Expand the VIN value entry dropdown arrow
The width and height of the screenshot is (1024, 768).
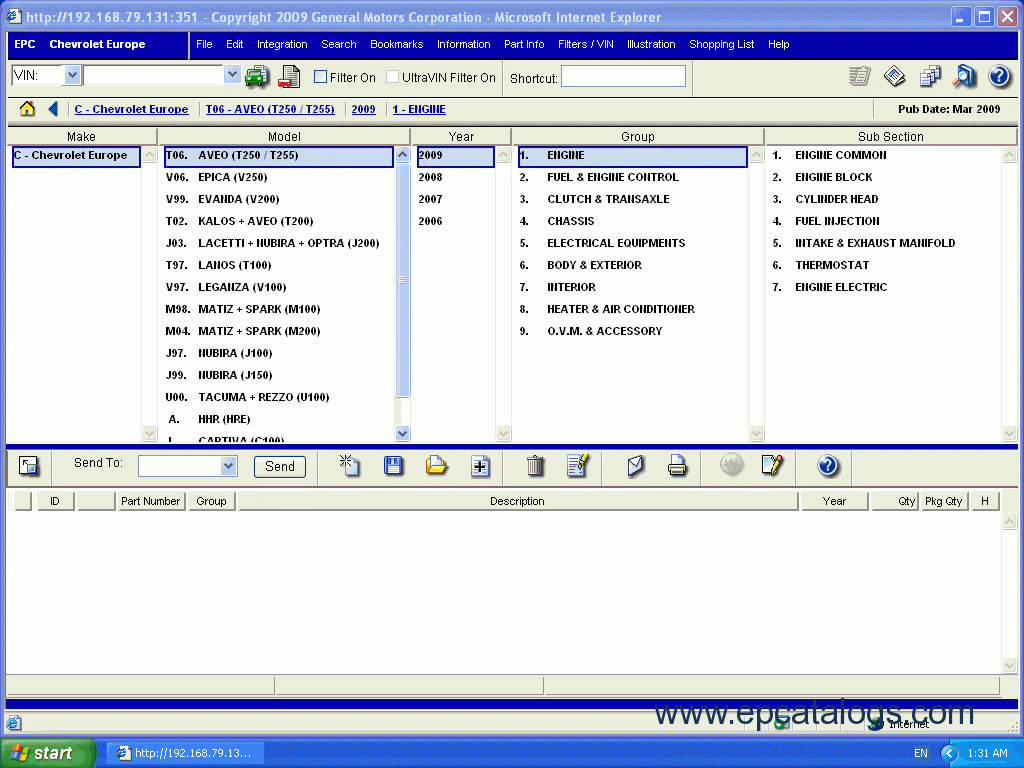tap(232, 75)
